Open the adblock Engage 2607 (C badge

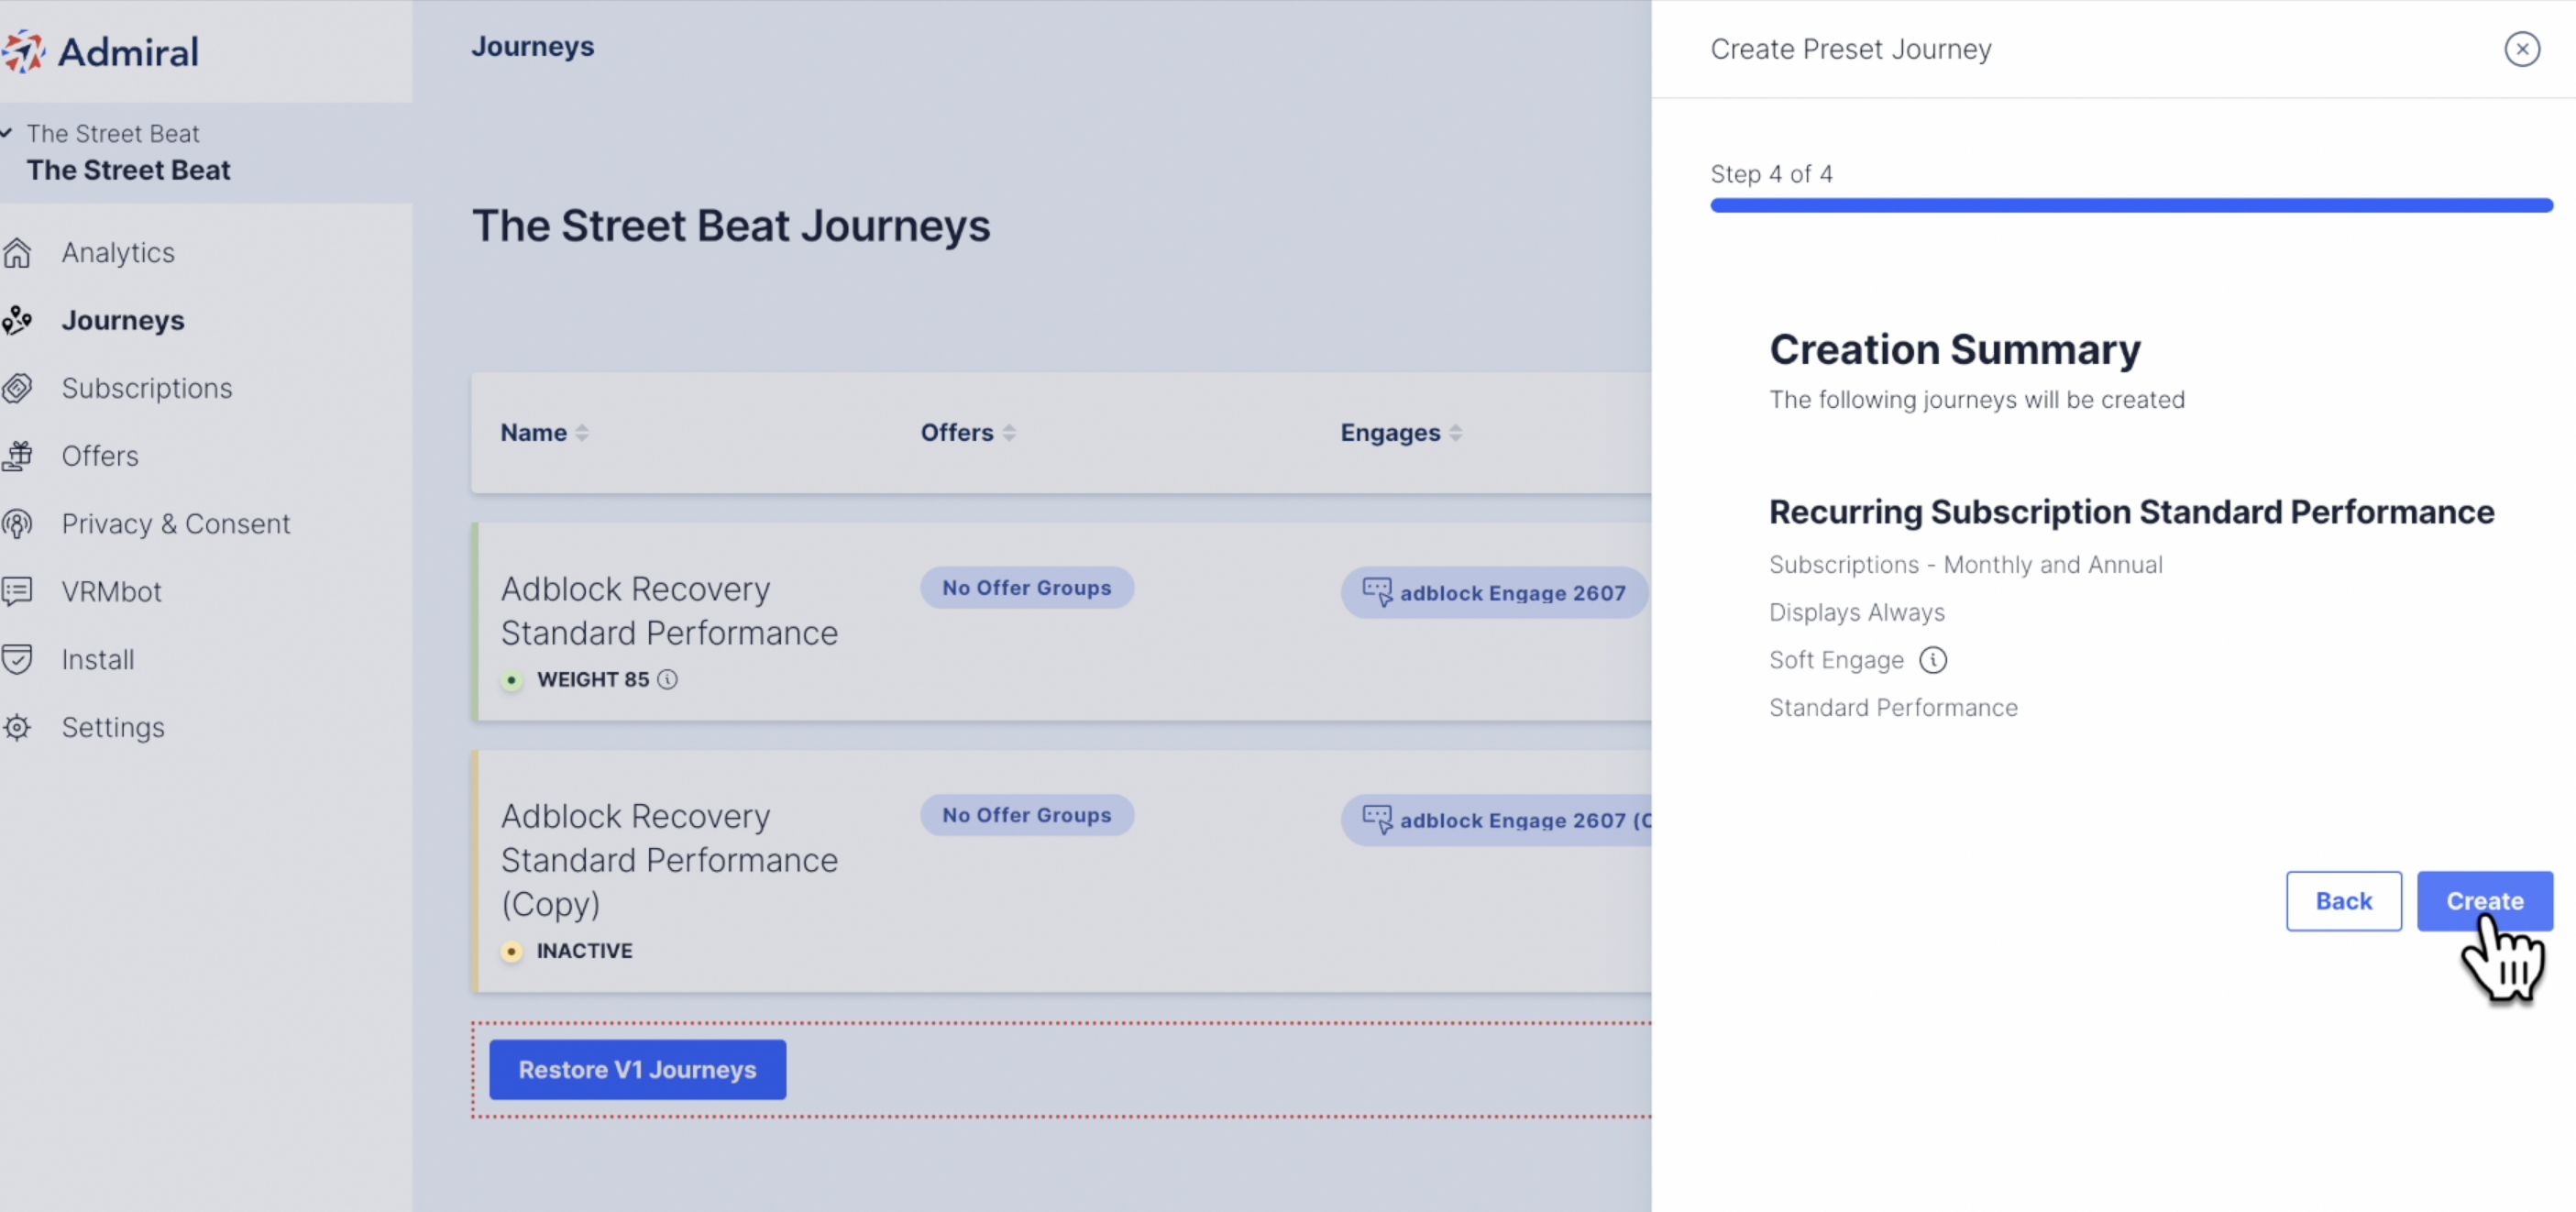click(1496, 820)
